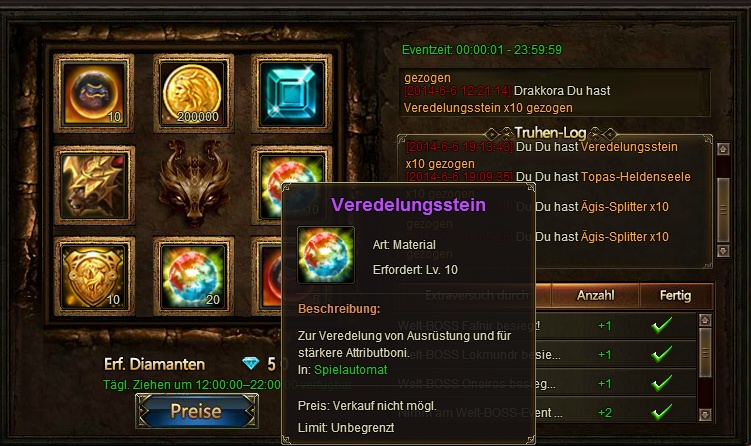Click the Veredelungsstein icon in tooltip
The height and width of the screenshot is (446, 751).
click(x=326, y=255)
